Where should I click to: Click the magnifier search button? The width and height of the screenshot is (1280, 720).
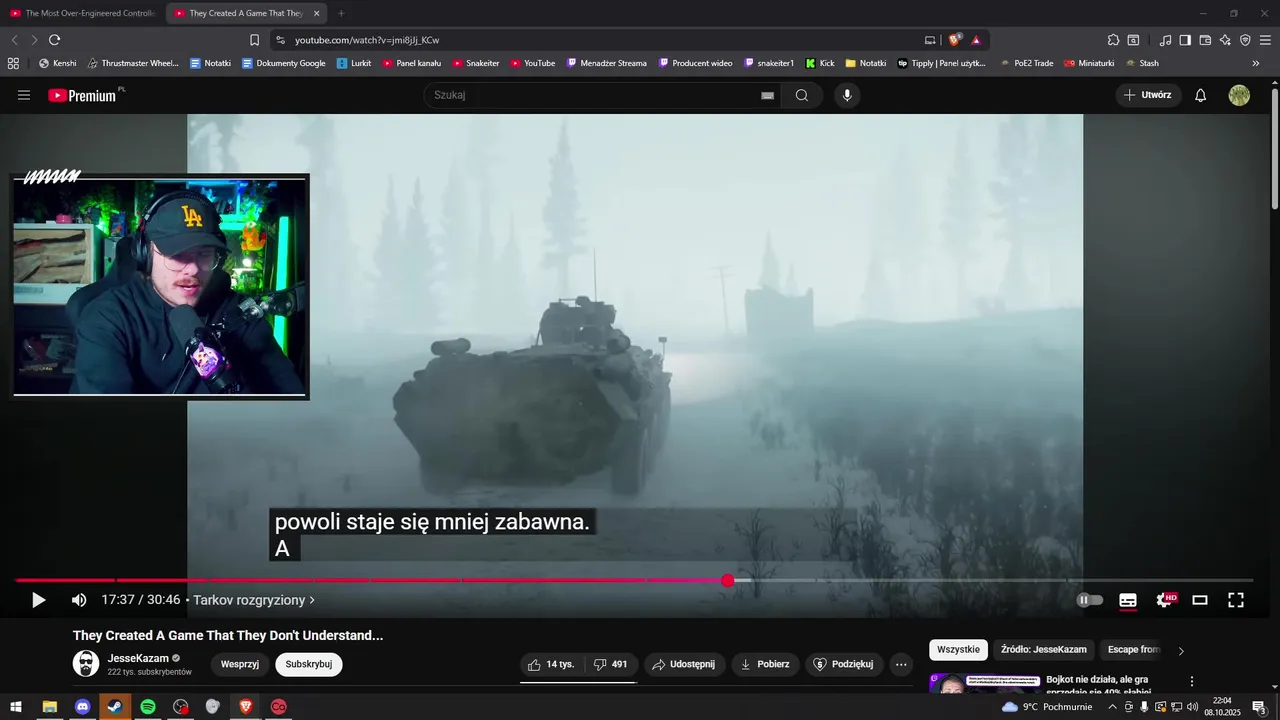point(802,95)
